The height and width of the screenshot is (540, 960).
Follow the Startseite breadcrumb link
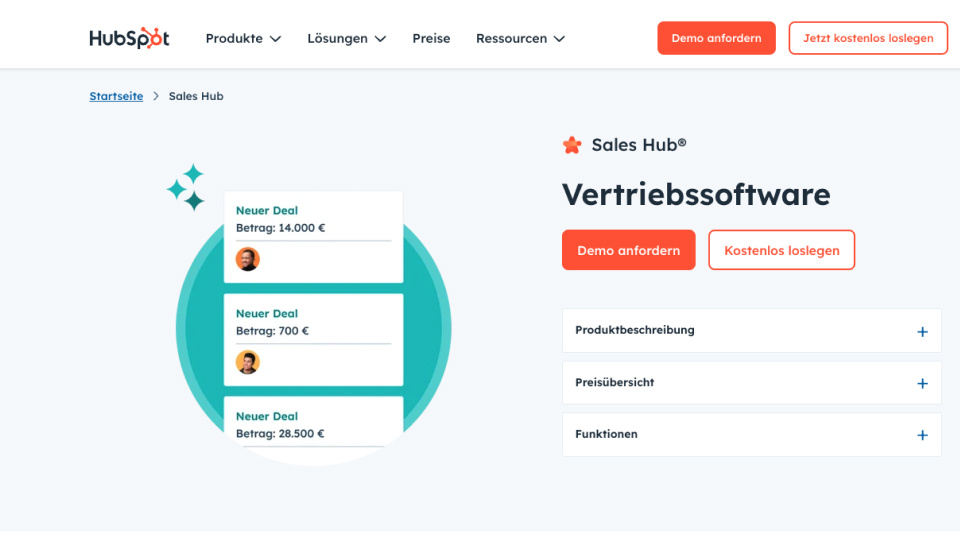point(116,96)
